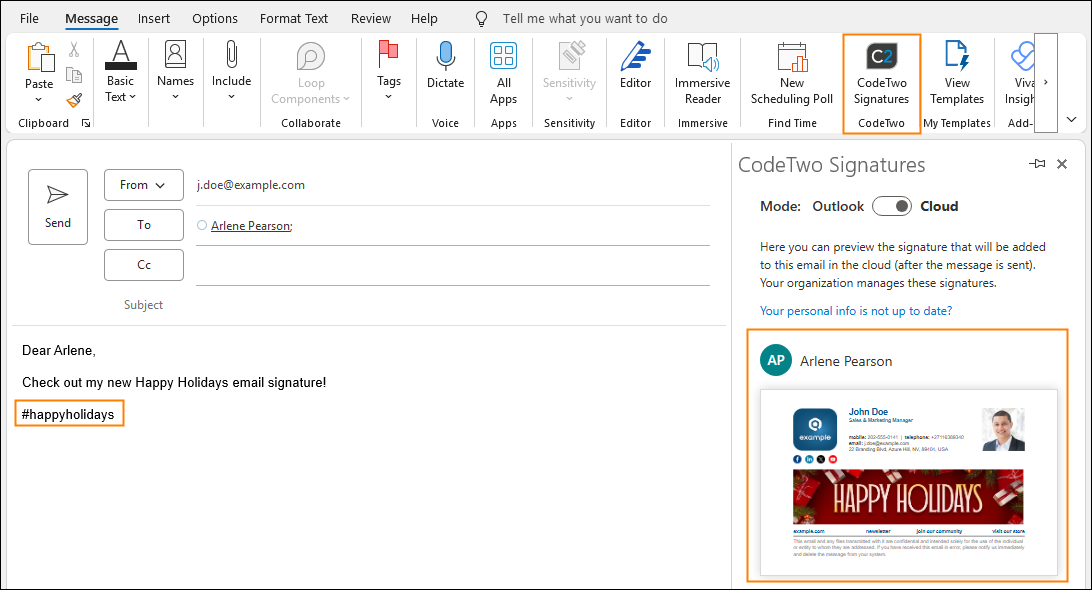The height and width of the screenshot is (590, 1092).
Task: Click the 'Check out my new Happy Holidays' line
Action: point(174,382)
